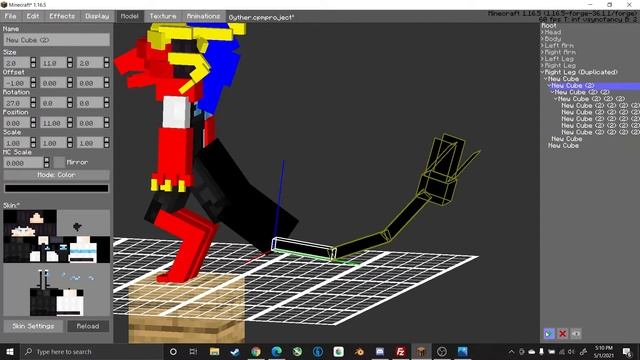Expand the Head tree node
640x360 pixels.
[x=542, y=32]
